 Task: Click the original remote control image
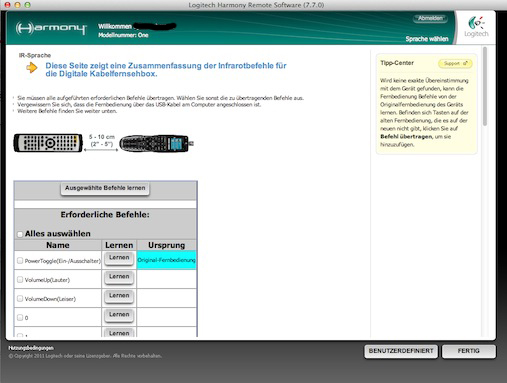point(48,143)
